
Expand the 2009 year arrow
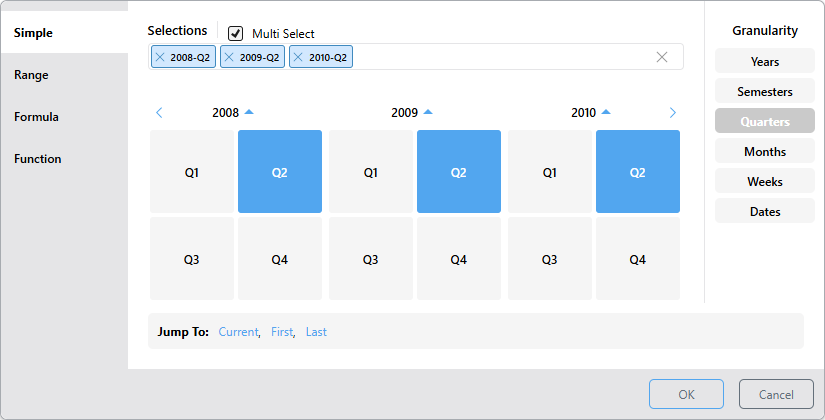428,112
